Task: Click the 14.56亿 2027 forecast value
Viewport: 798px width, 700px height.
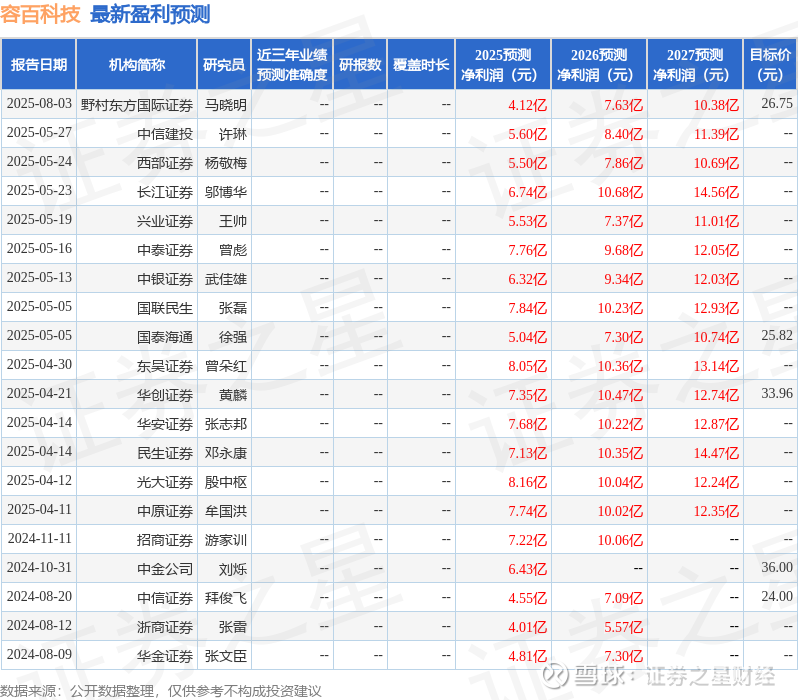Action: tap(717, 192)
